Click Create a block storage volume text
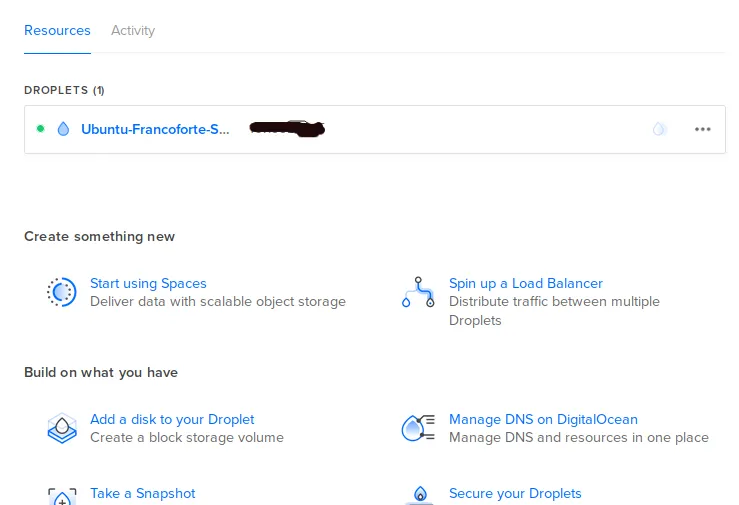The image size is (739, 505). point(187,438)
